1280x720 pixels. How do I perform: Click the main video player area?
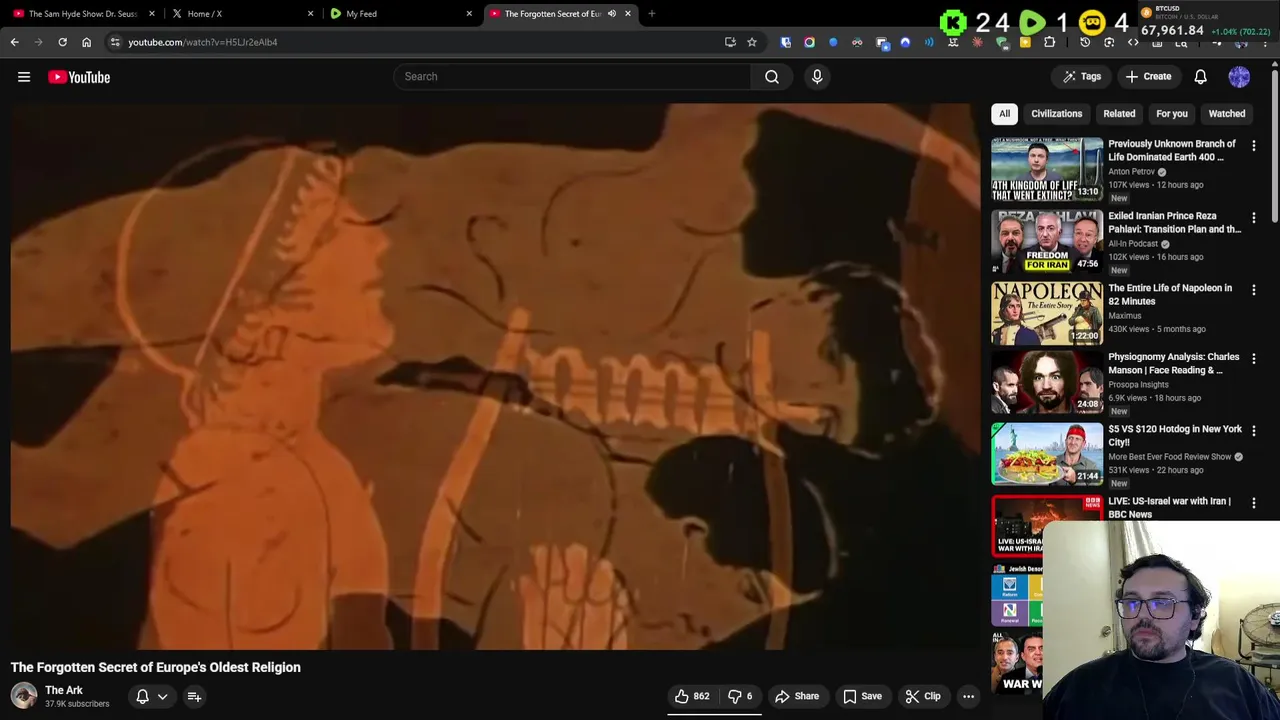pos(495,376)
